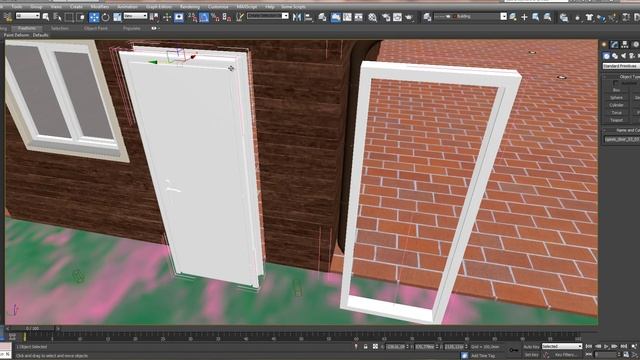Open the Schematic View icon
The image size is (640, 360).
358,17
